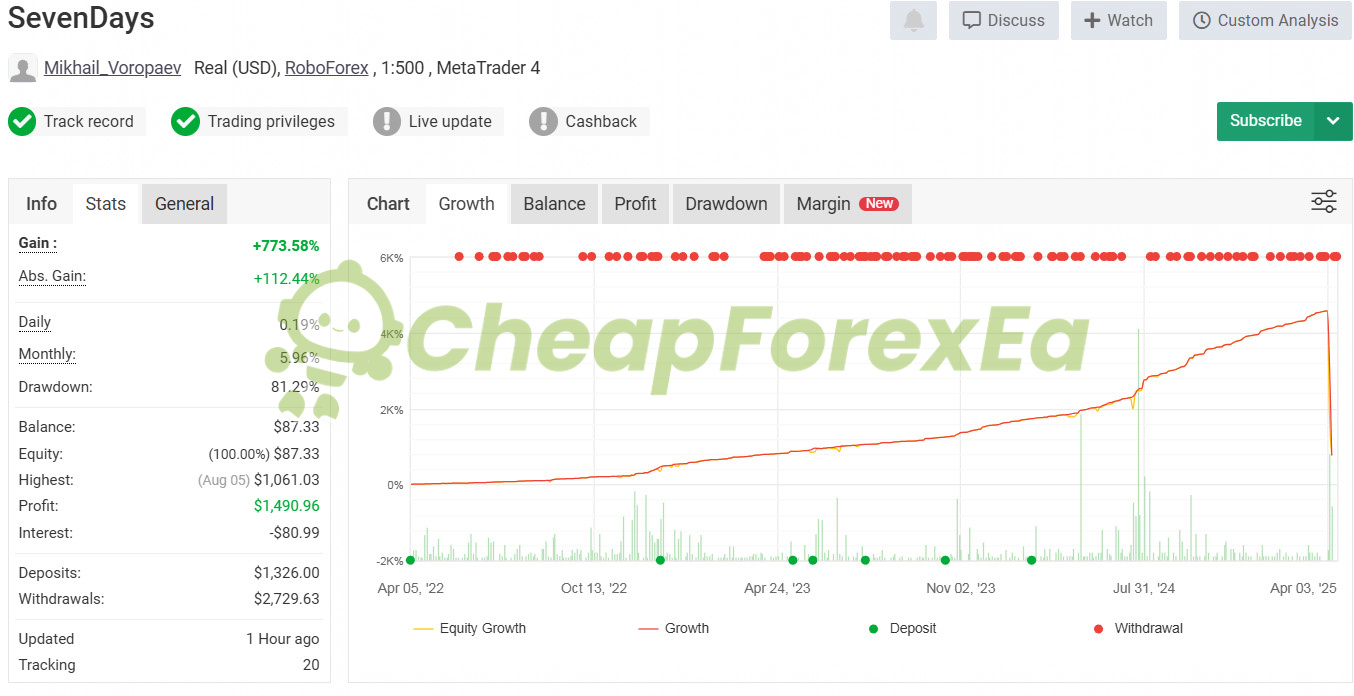Click the $1,326.00 deposits value
Image resolution: width=1354 pixels, height=696 pixels.
pos(287,573)
